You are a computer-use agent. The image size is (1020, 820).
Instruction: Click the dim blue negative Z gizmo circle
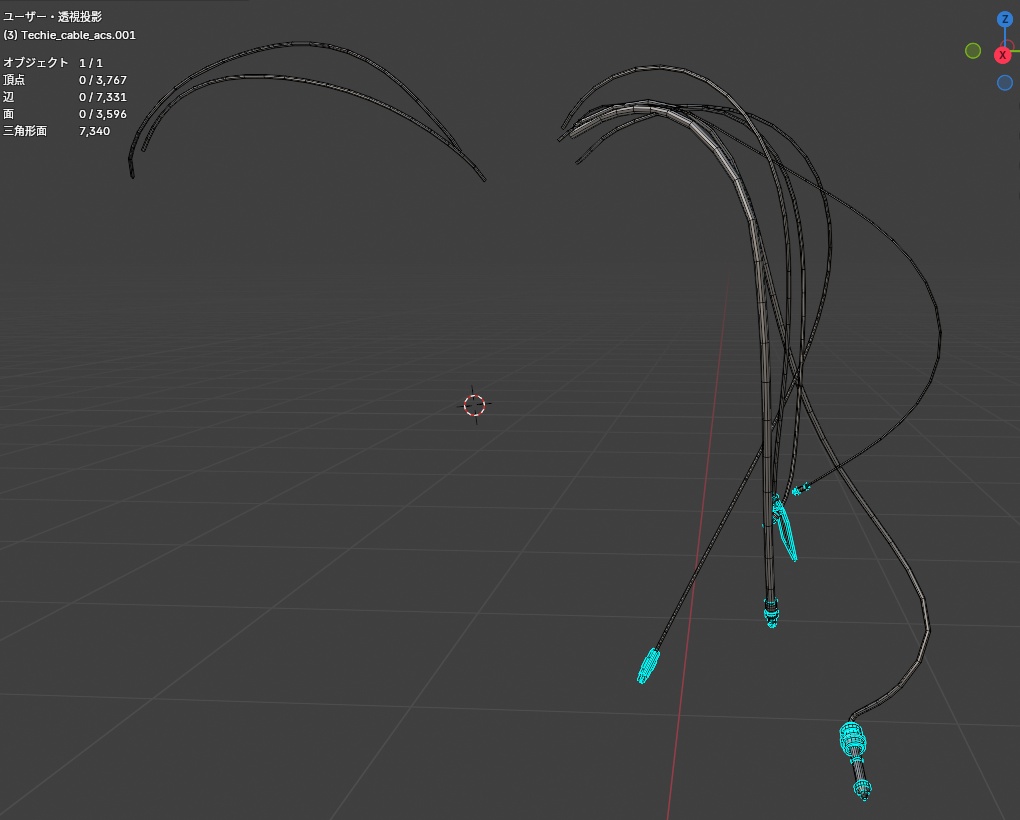(x=1004, y=83)
